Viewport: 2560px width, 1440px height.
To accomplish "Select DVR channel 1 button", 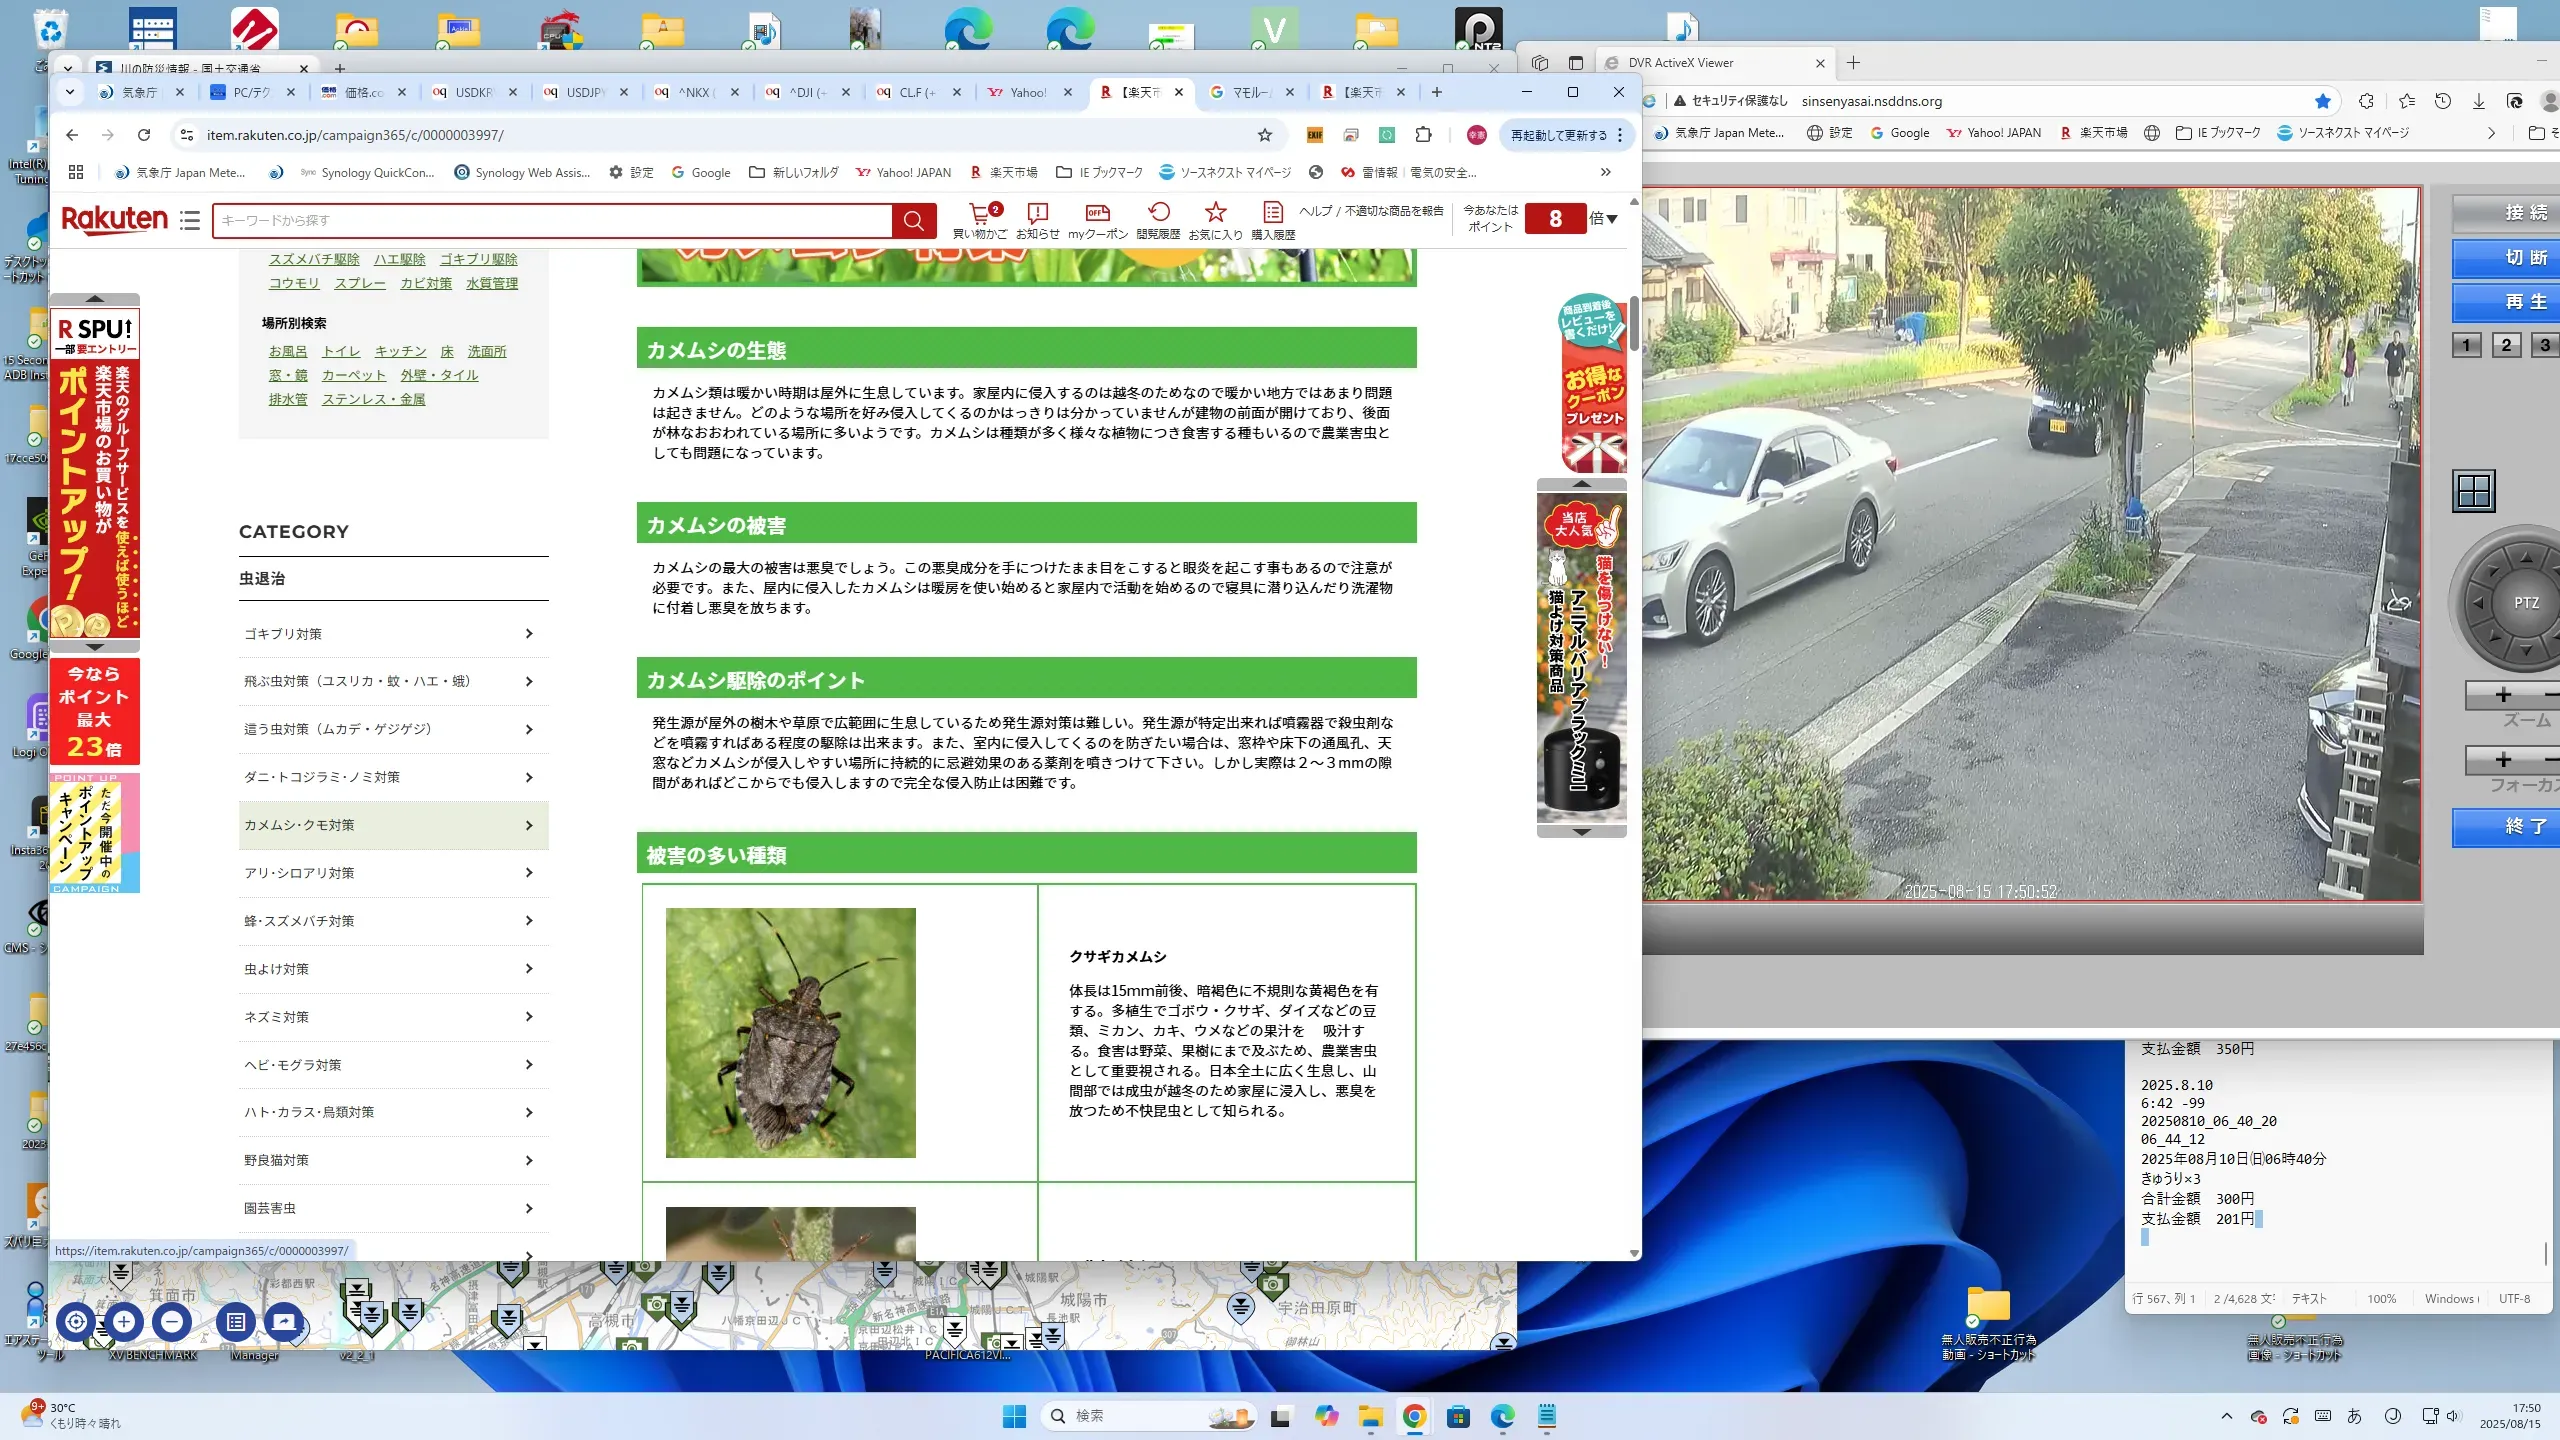I will pyautogui.click(x=2466, y=345).
